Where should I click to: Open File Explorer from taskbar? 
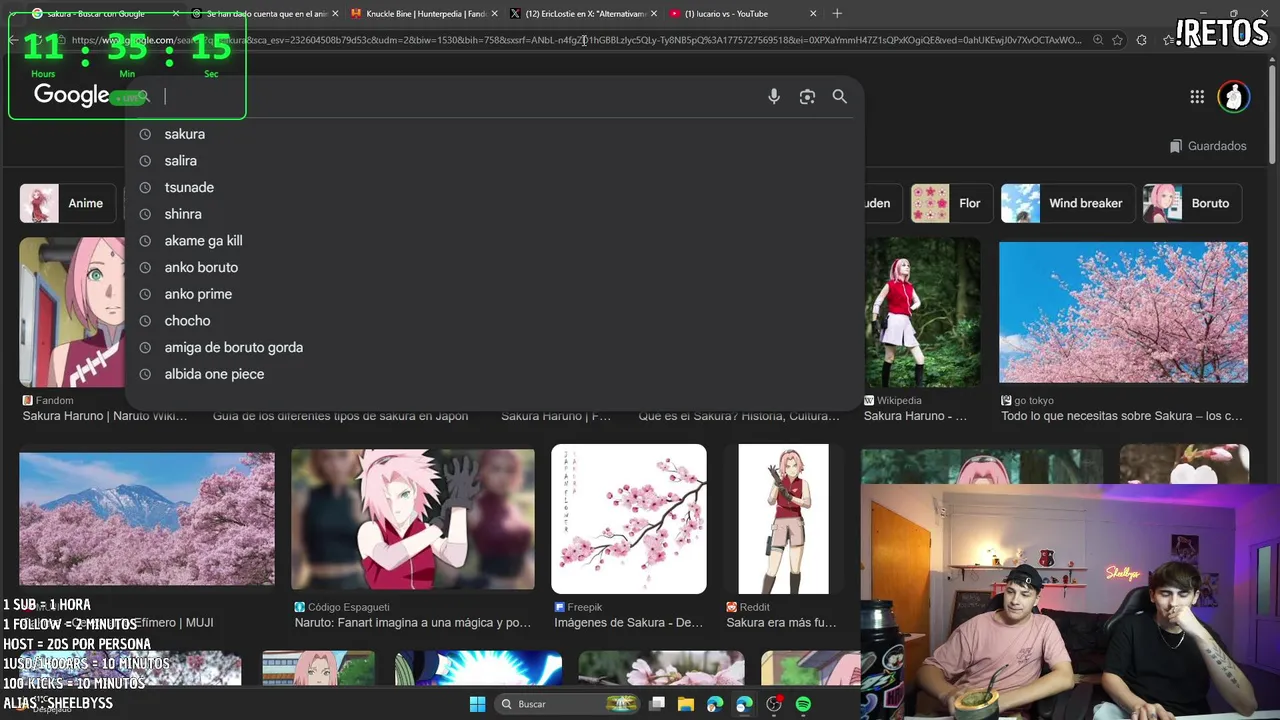click(x=685, y=704)
